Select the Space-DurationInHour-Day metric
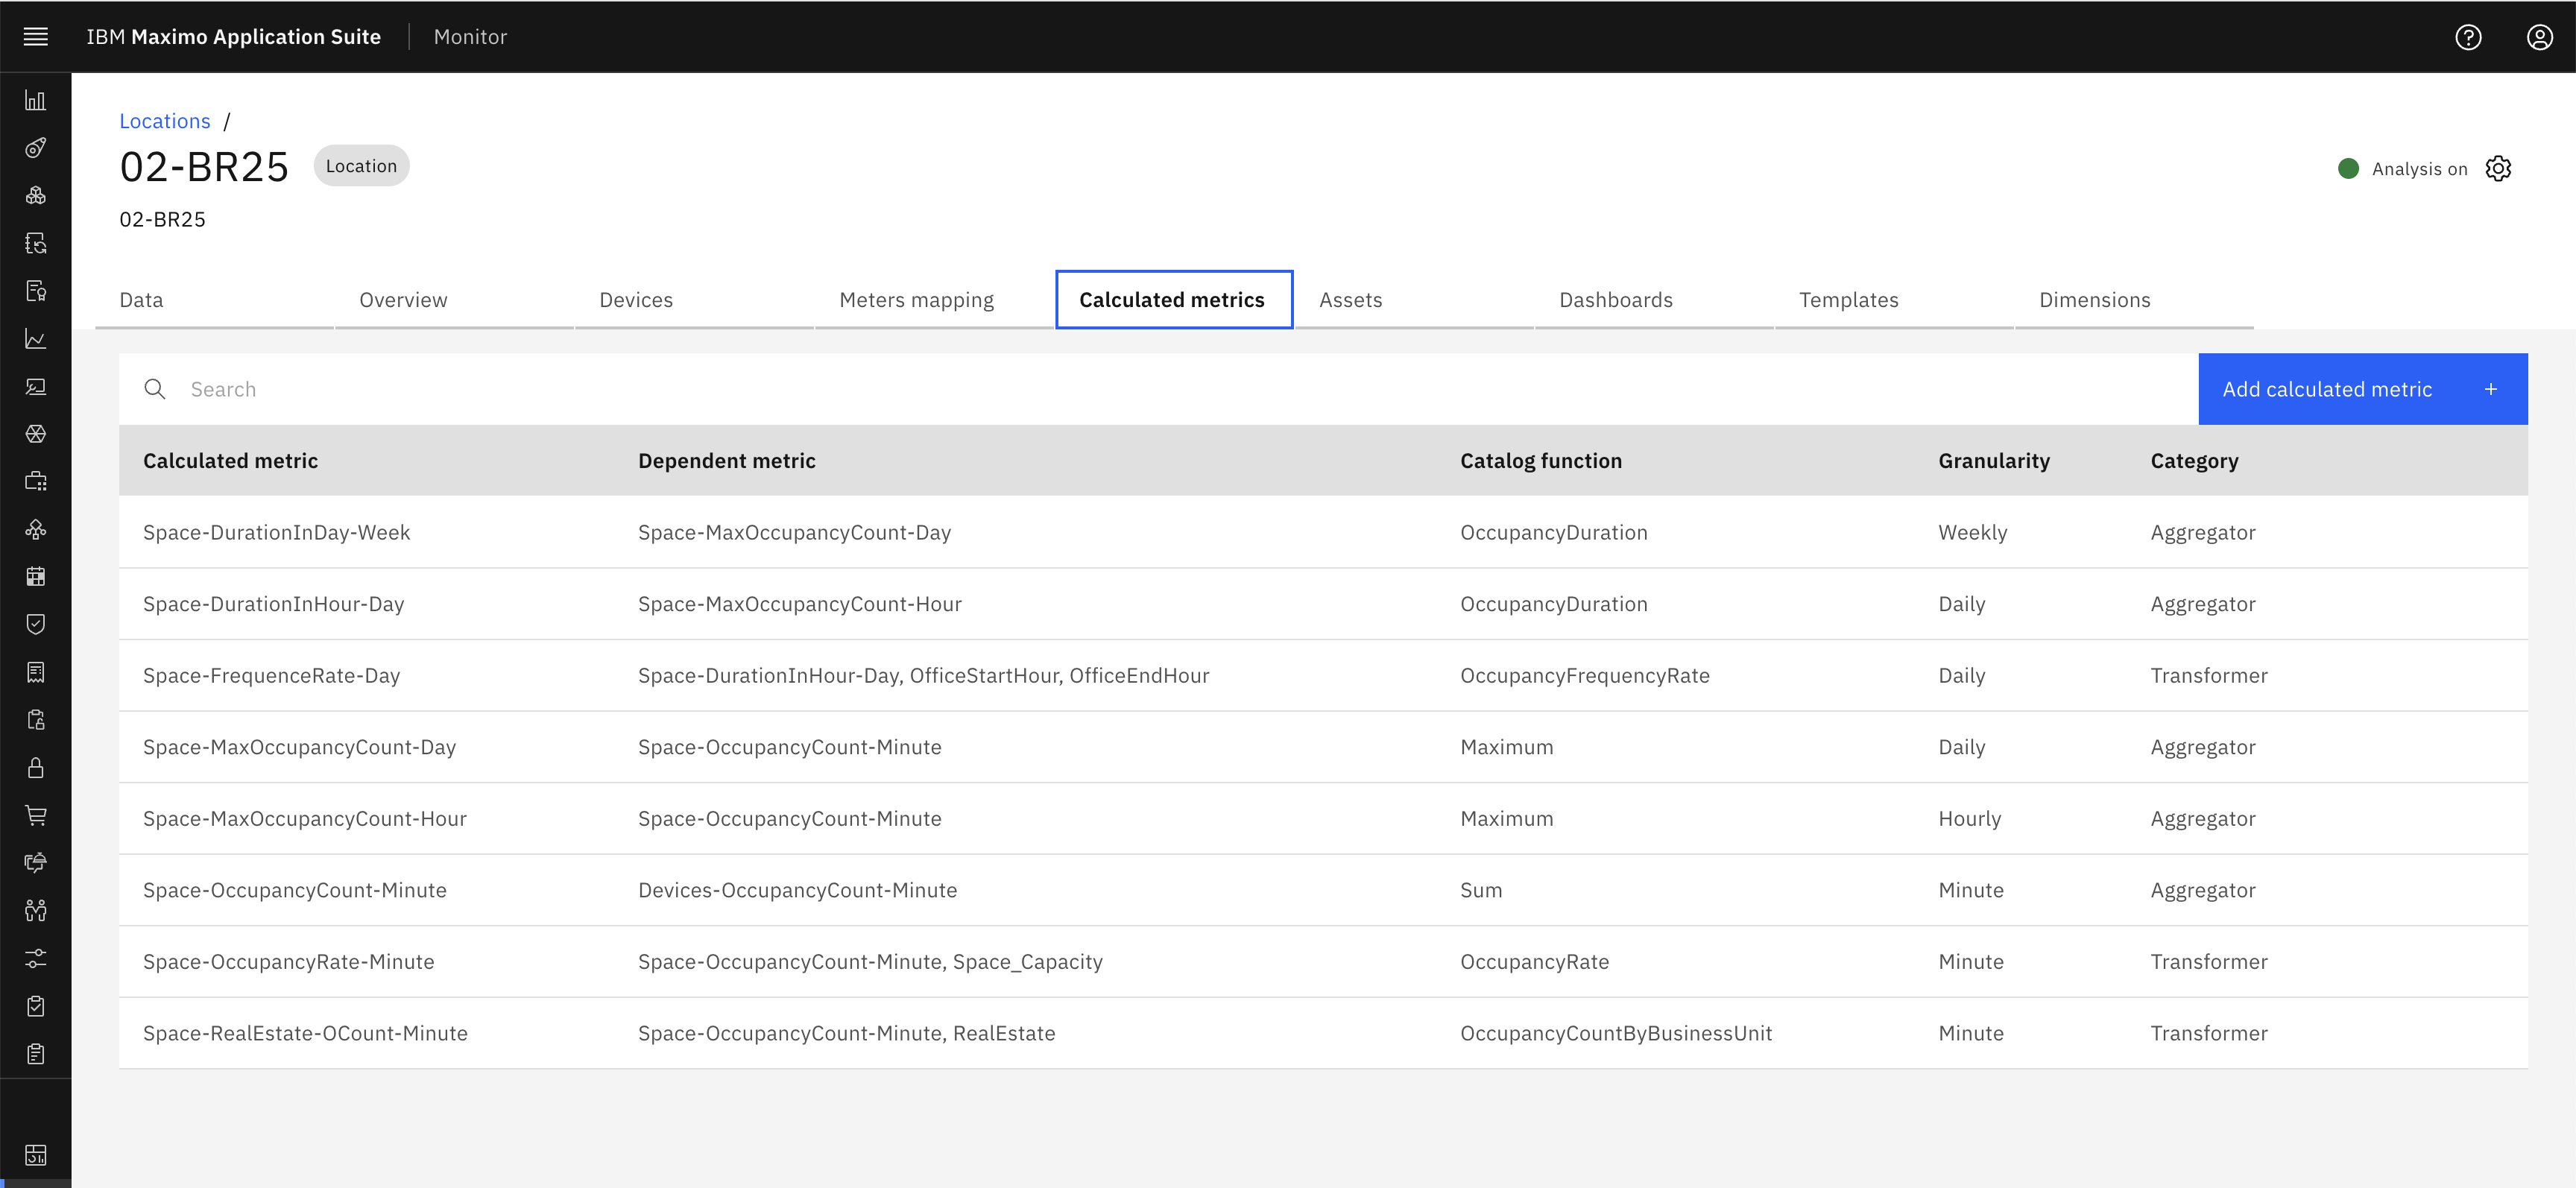Image resolution: width=2576 pixels, height=1188 pixels. (274, 604)
